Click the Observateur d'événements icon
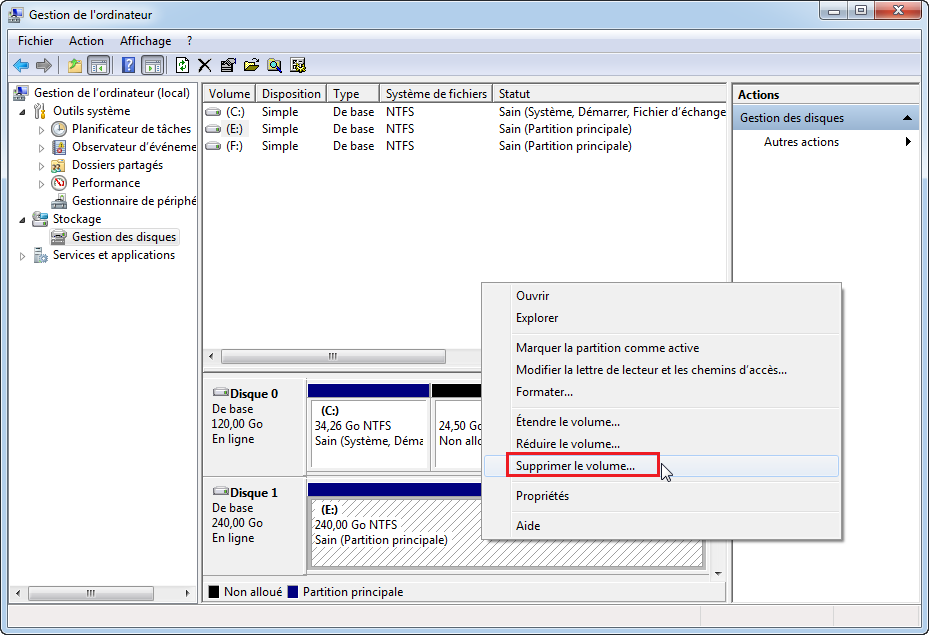 59,147
